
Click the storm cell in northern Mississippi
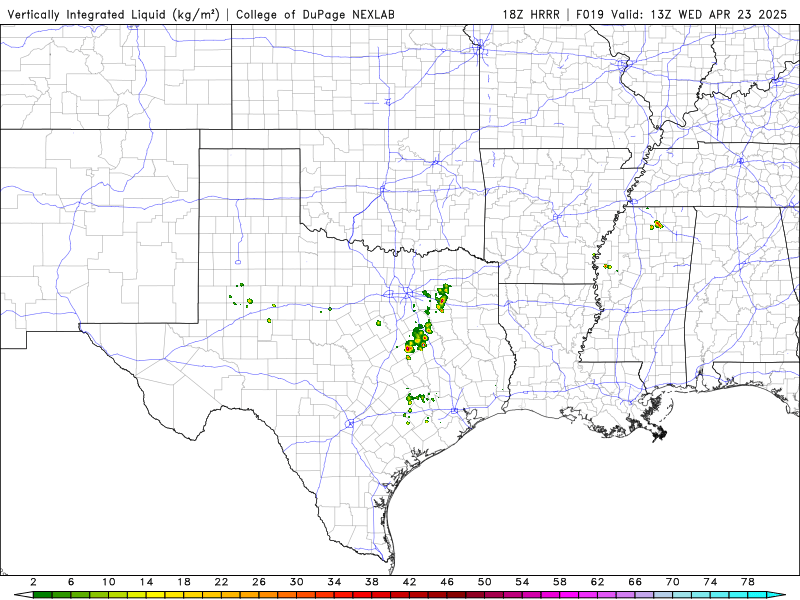(x=657, y=224)
